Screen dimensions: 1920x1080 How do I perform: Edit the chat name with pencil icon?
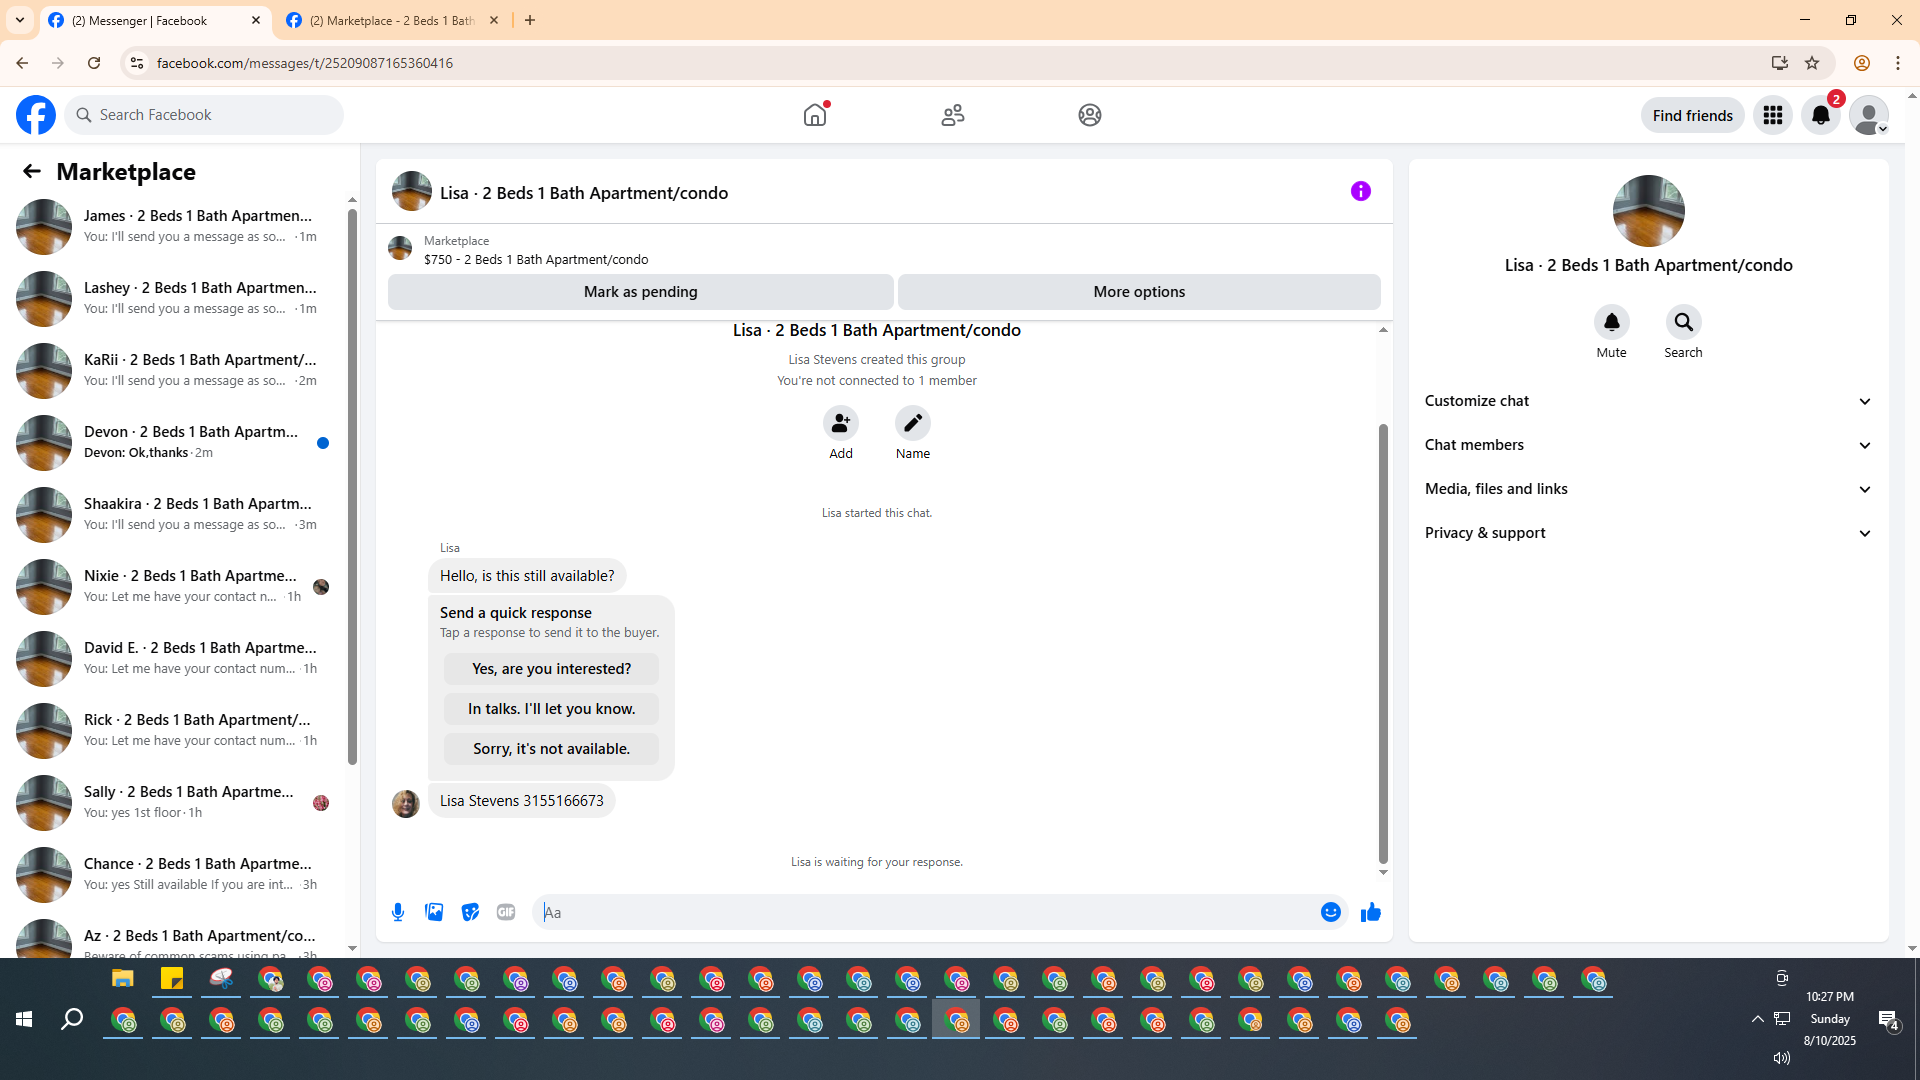coord(912,423)
